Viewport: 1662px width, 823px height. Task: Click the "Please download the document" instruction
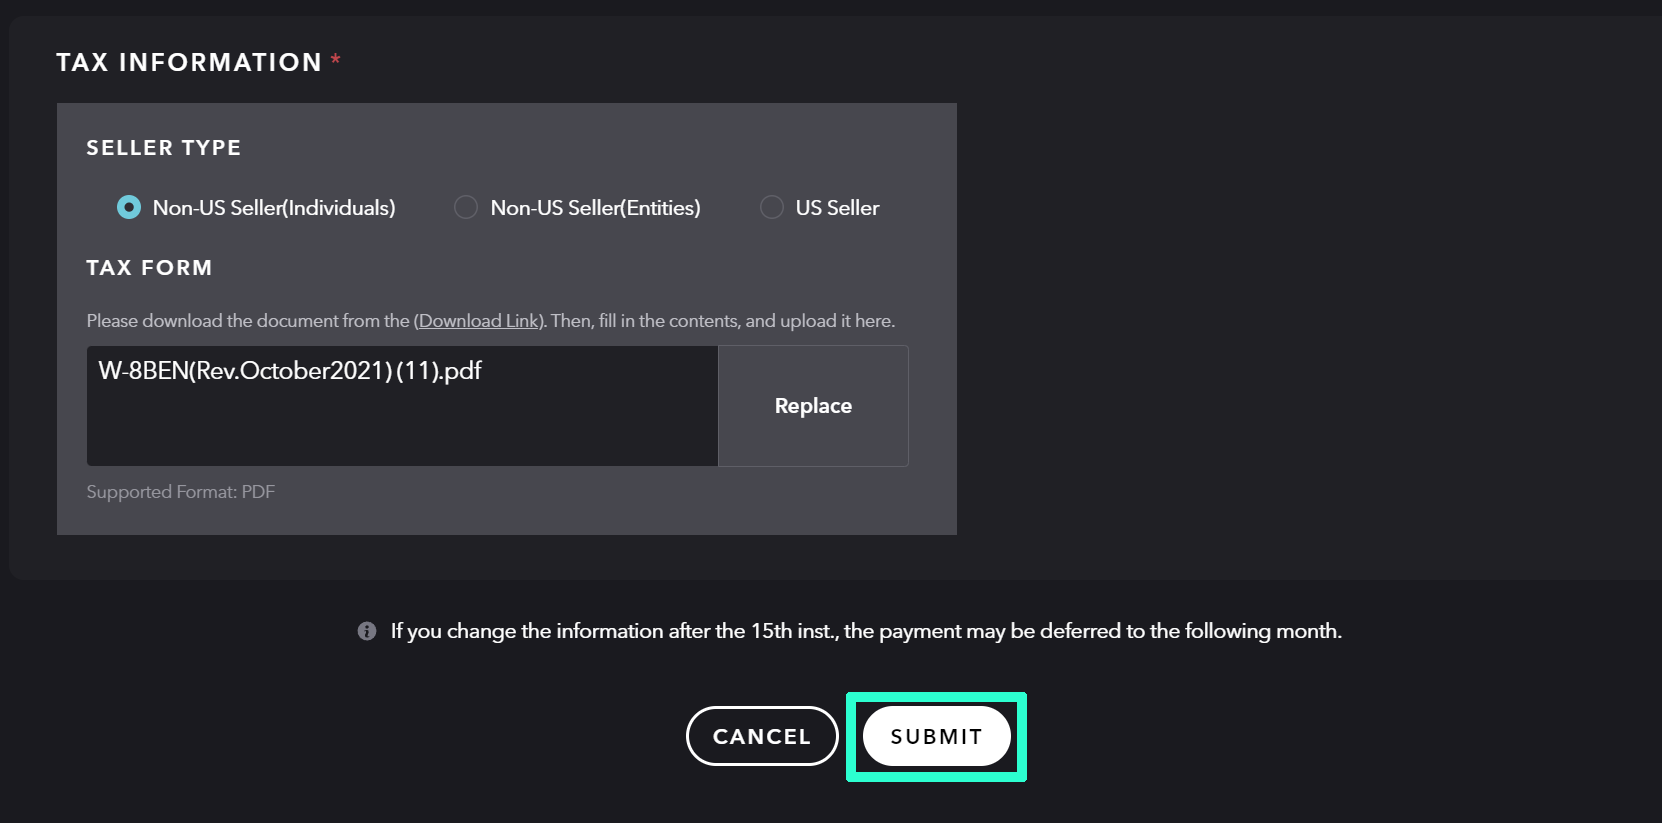(248, 321)
